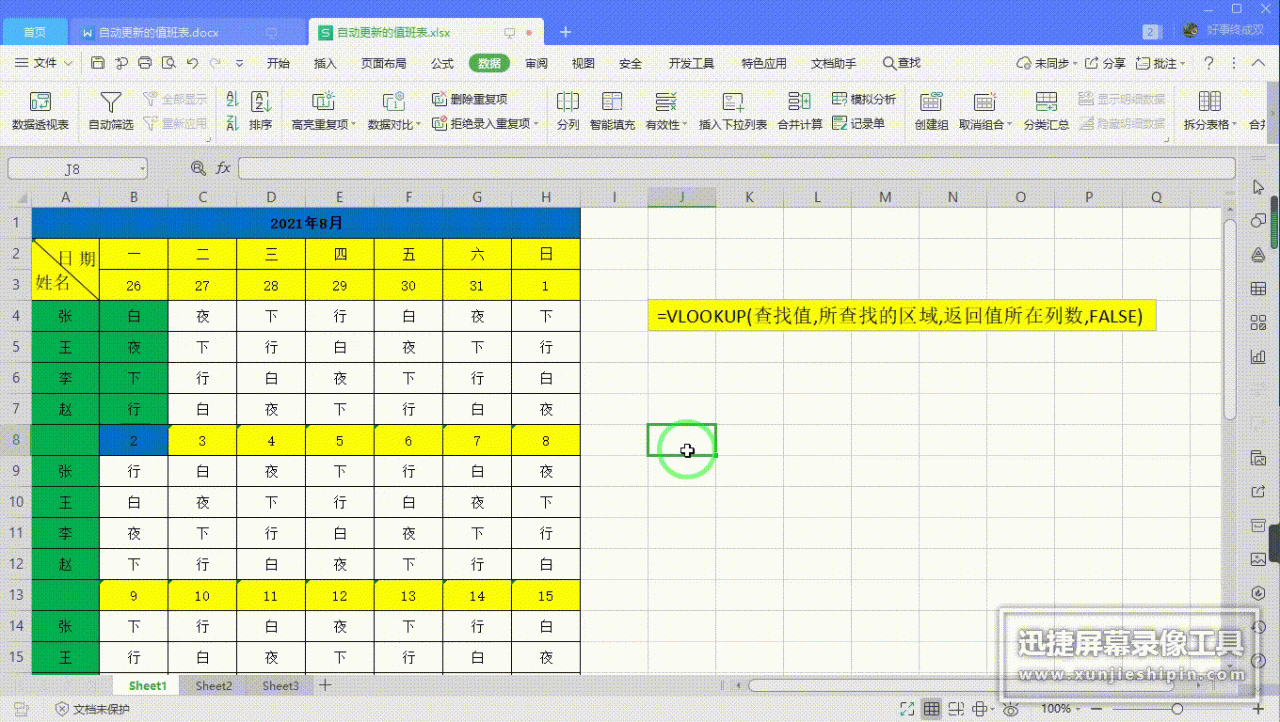Expand the Name Box J8 dropdown
The width and height of the screenshot is (1280, 722).
tap(141, 169)
